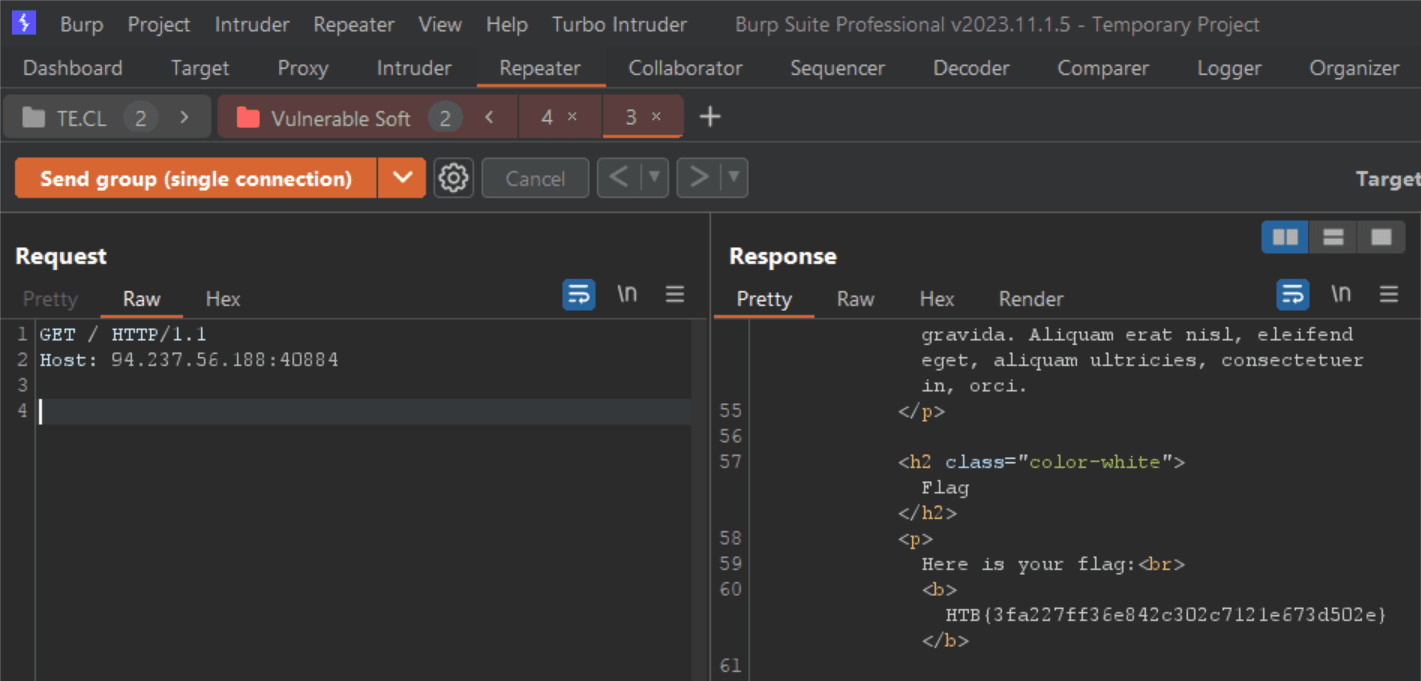This screenshot has width=1421, height=681.
Task: Open the Burp menu
Action: tap(81, 24)
